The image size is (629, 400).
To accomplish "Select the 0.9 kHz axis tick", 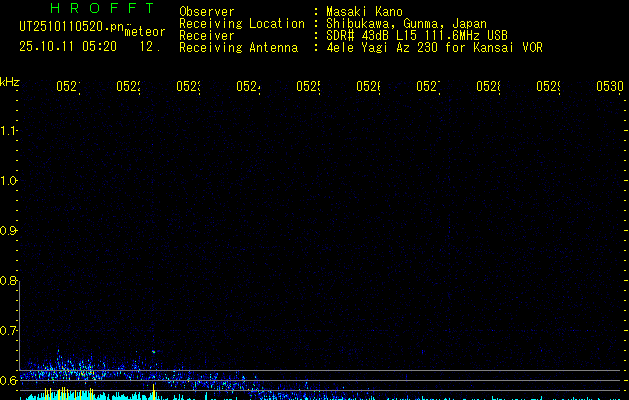I will pyautogui.click(x=9, y=231).
